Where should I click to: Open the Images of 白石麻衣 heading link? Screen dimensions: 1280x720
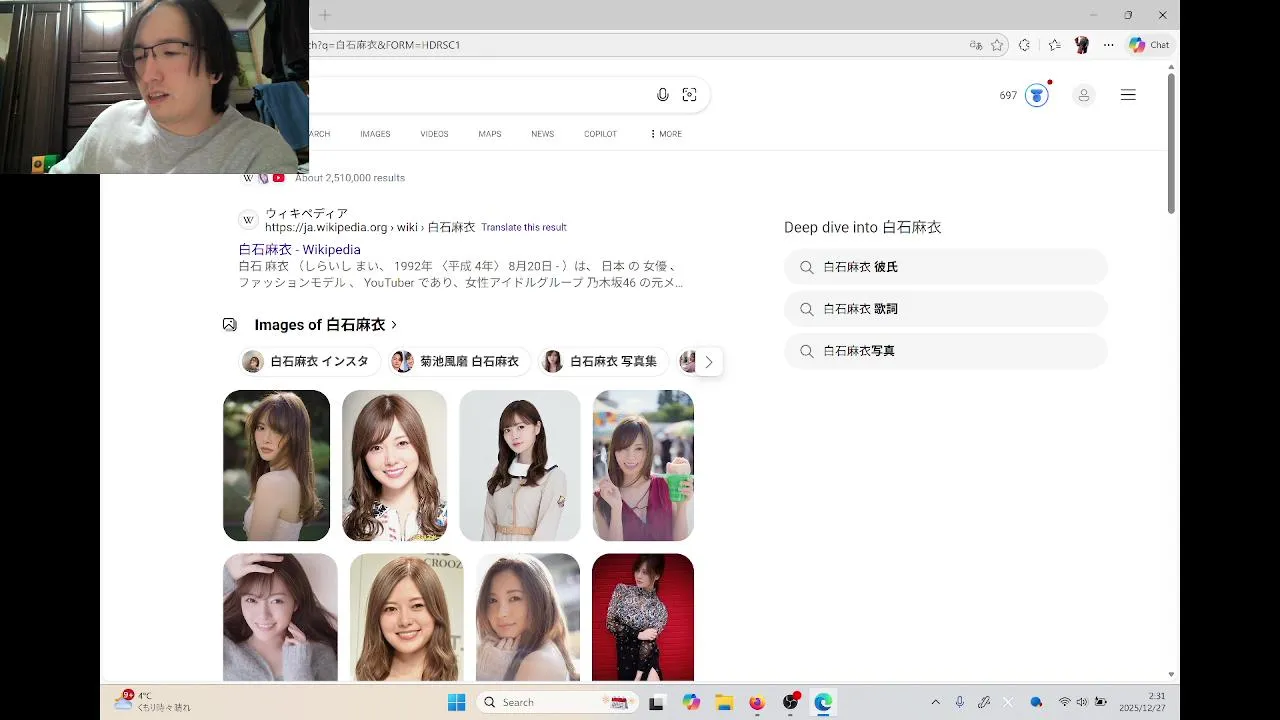(326, 325)
